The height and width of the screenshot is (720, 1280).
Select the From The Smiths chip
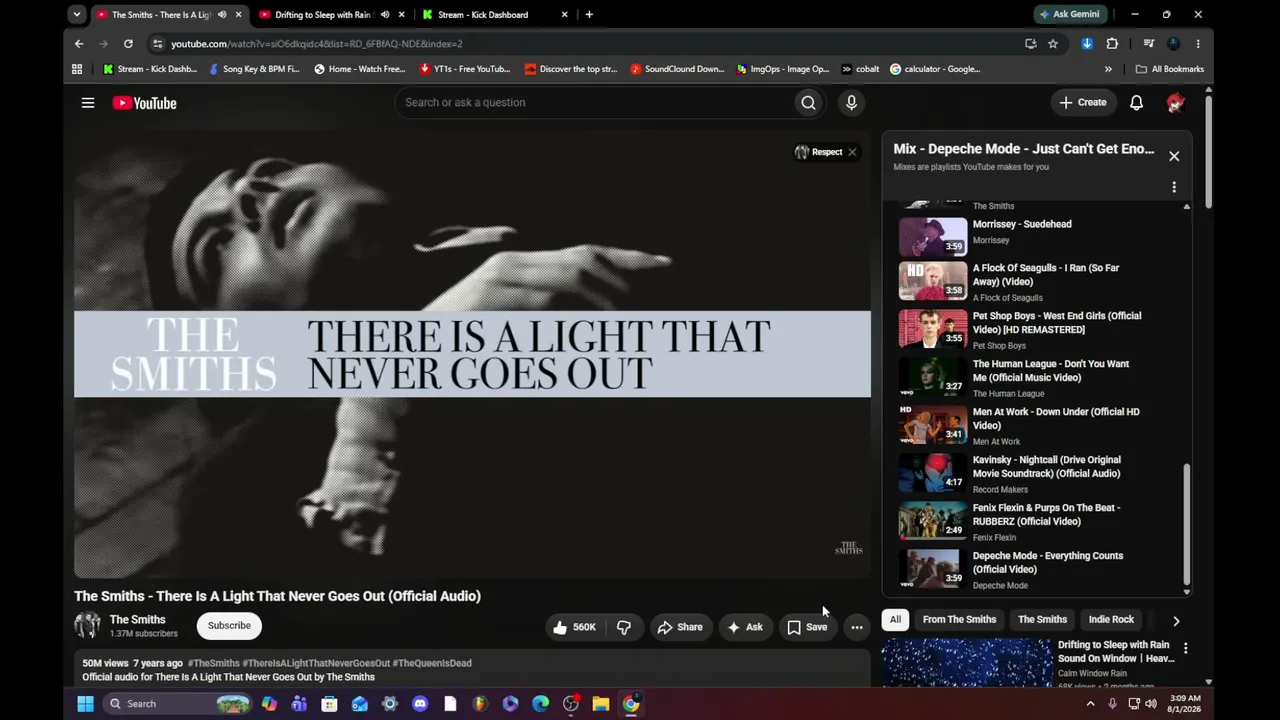pos(959,620)
